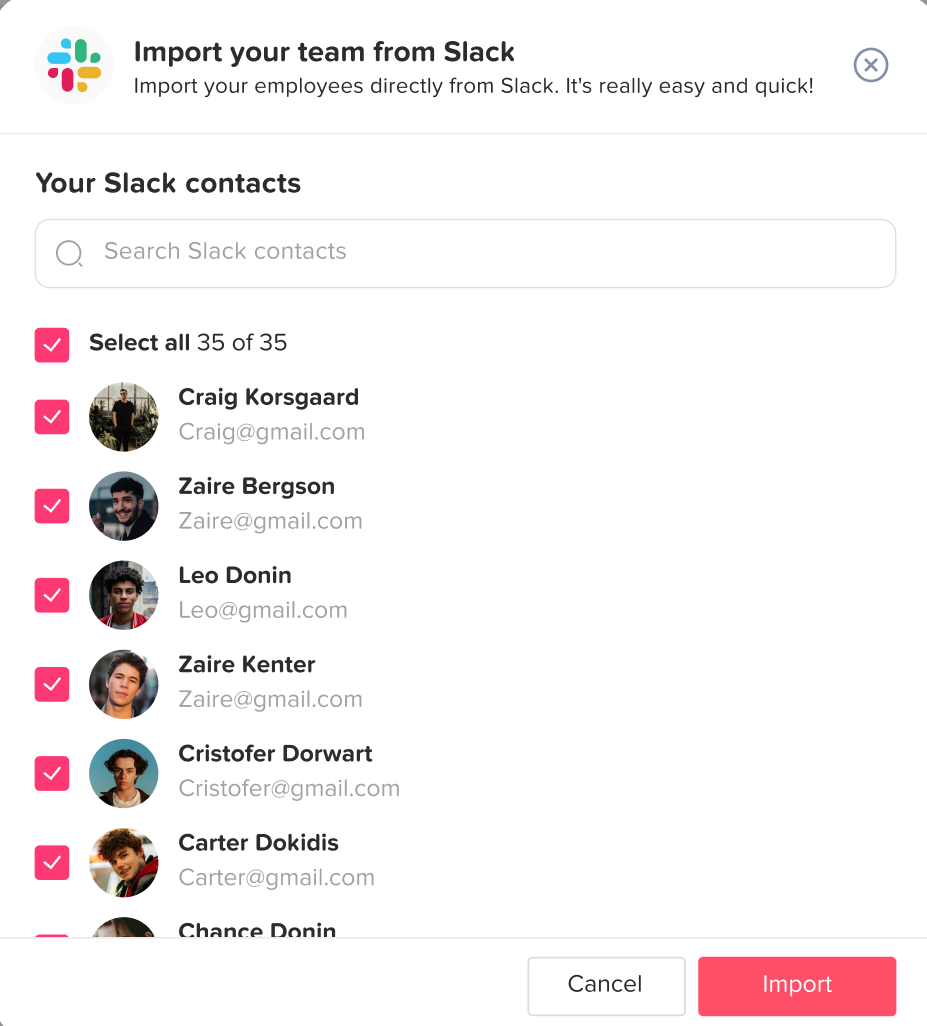The width and height of the screenshot is (927, 1026).
Task: Toggle Zaire Kenter's checkbox
Action: pyautogui.click(x=52, y=684)
